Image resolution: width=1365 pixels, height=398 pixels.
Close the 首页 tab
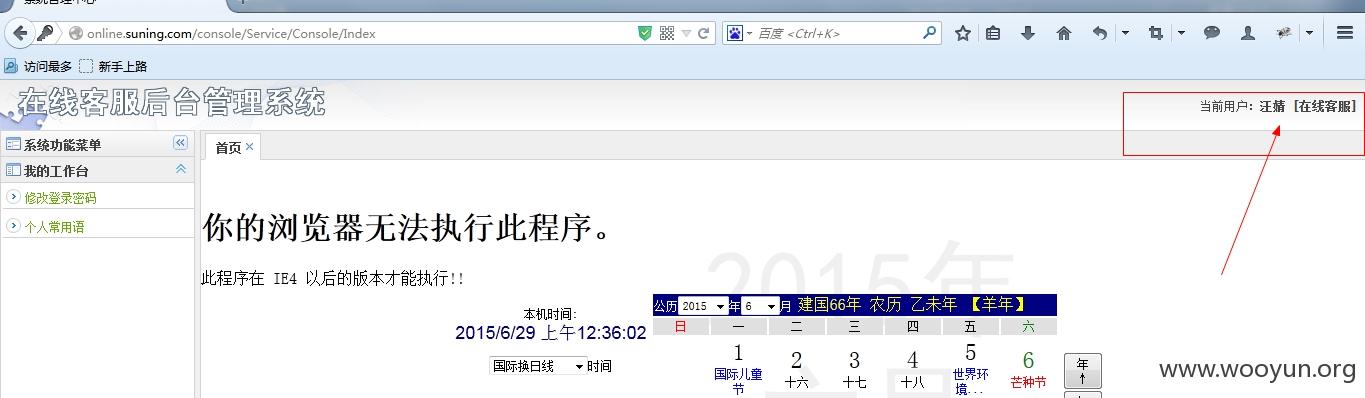(x=250, y=146)
